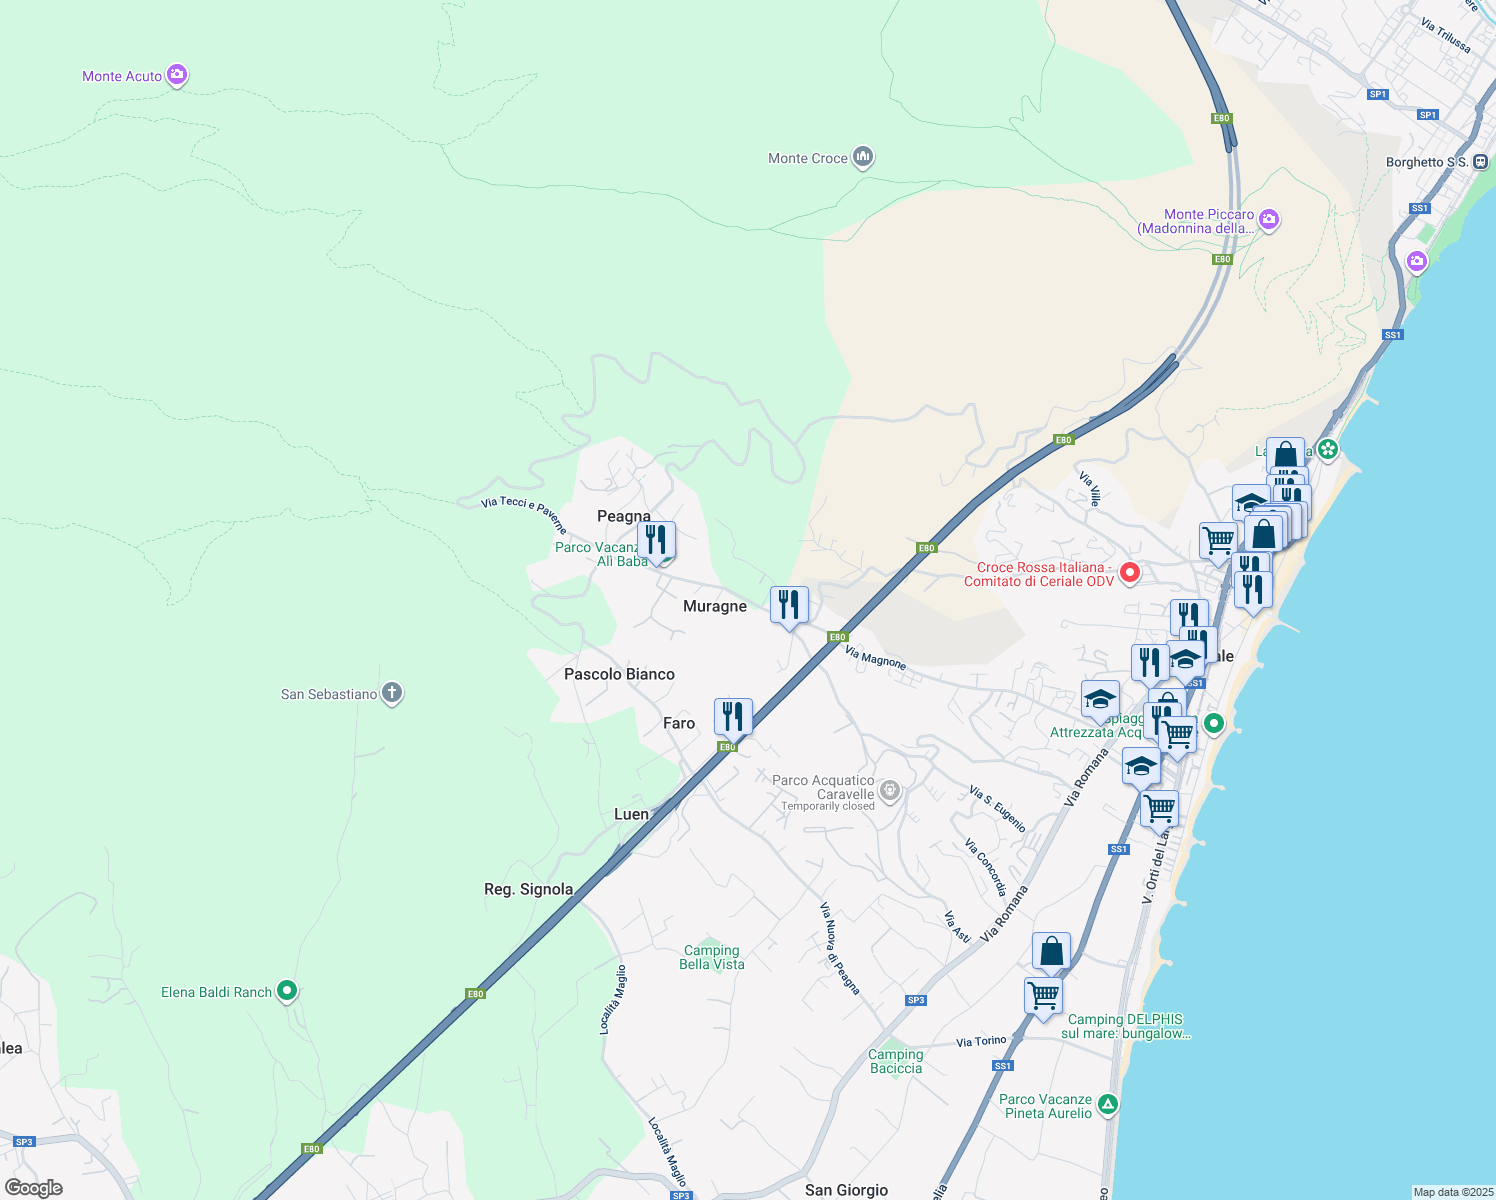Select the Muragne place name
The height and width of the screenshot is (1200, 1496).
pos(715,606)
